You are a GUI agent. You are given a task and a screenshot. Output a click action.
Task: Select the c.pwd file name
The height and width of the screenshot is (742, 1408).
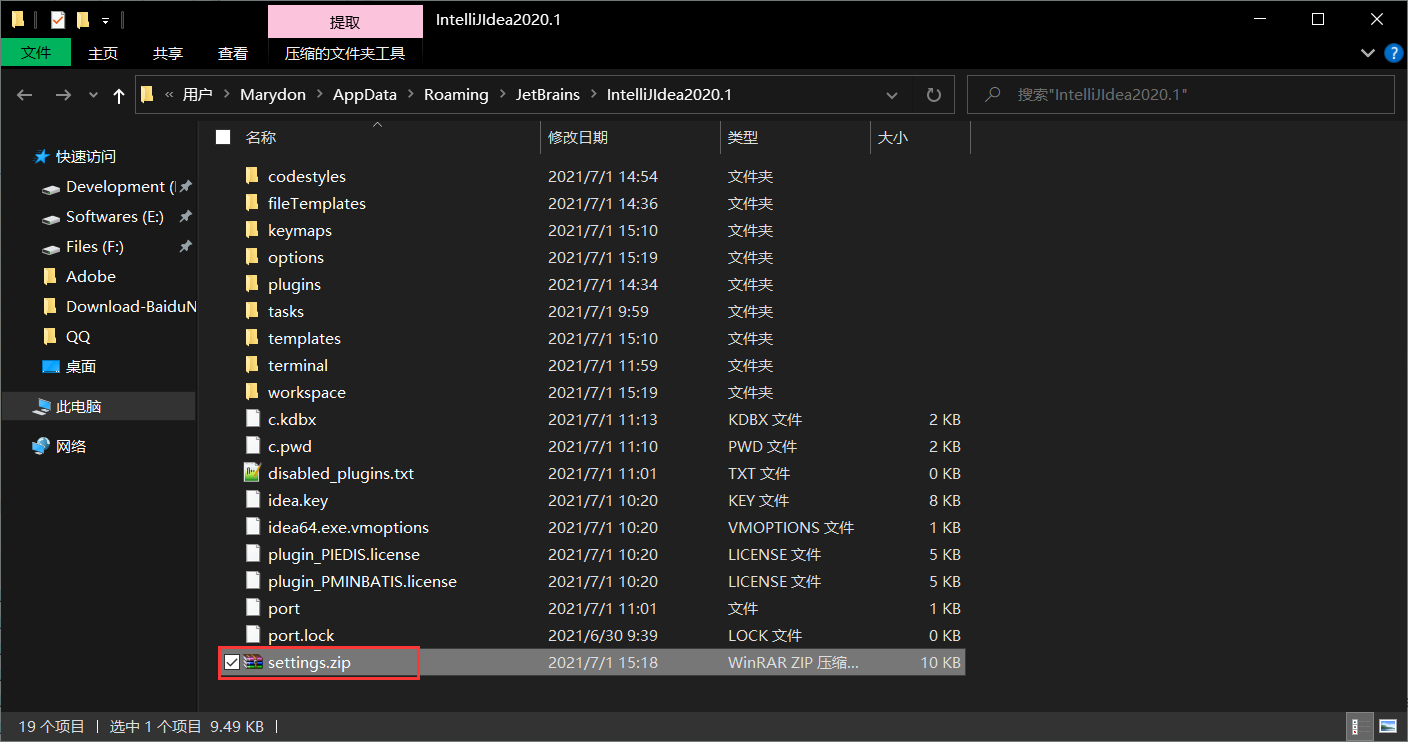(x=290, y=446)
